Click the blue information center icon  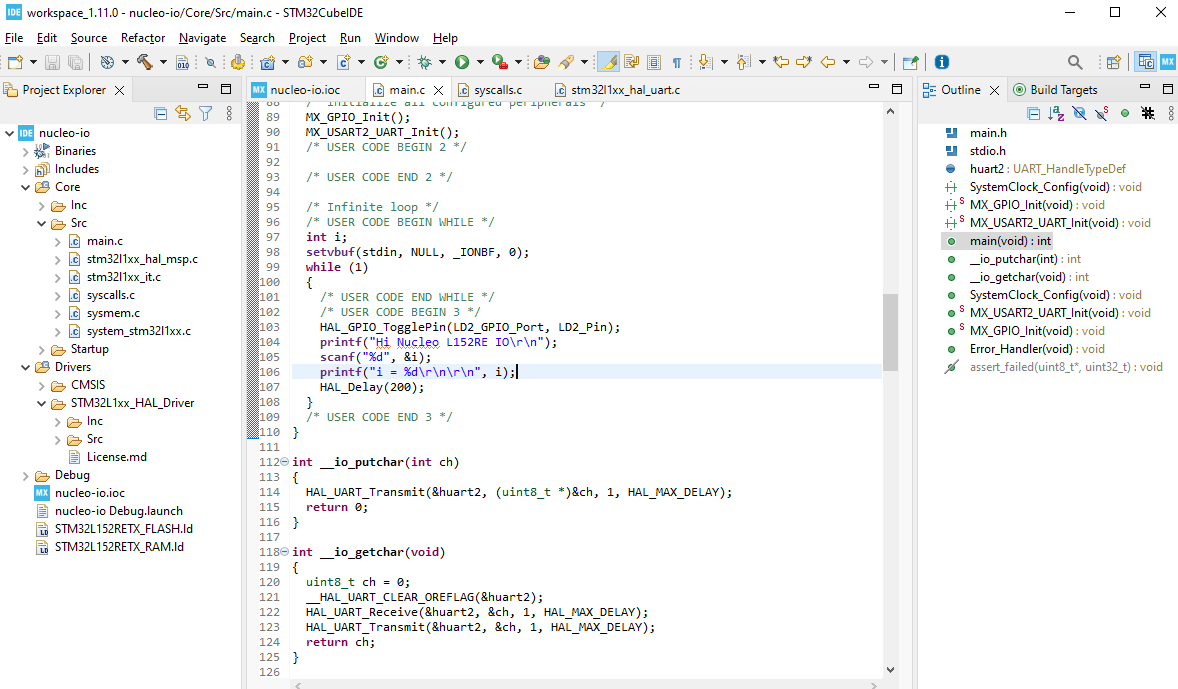[941, 62]
